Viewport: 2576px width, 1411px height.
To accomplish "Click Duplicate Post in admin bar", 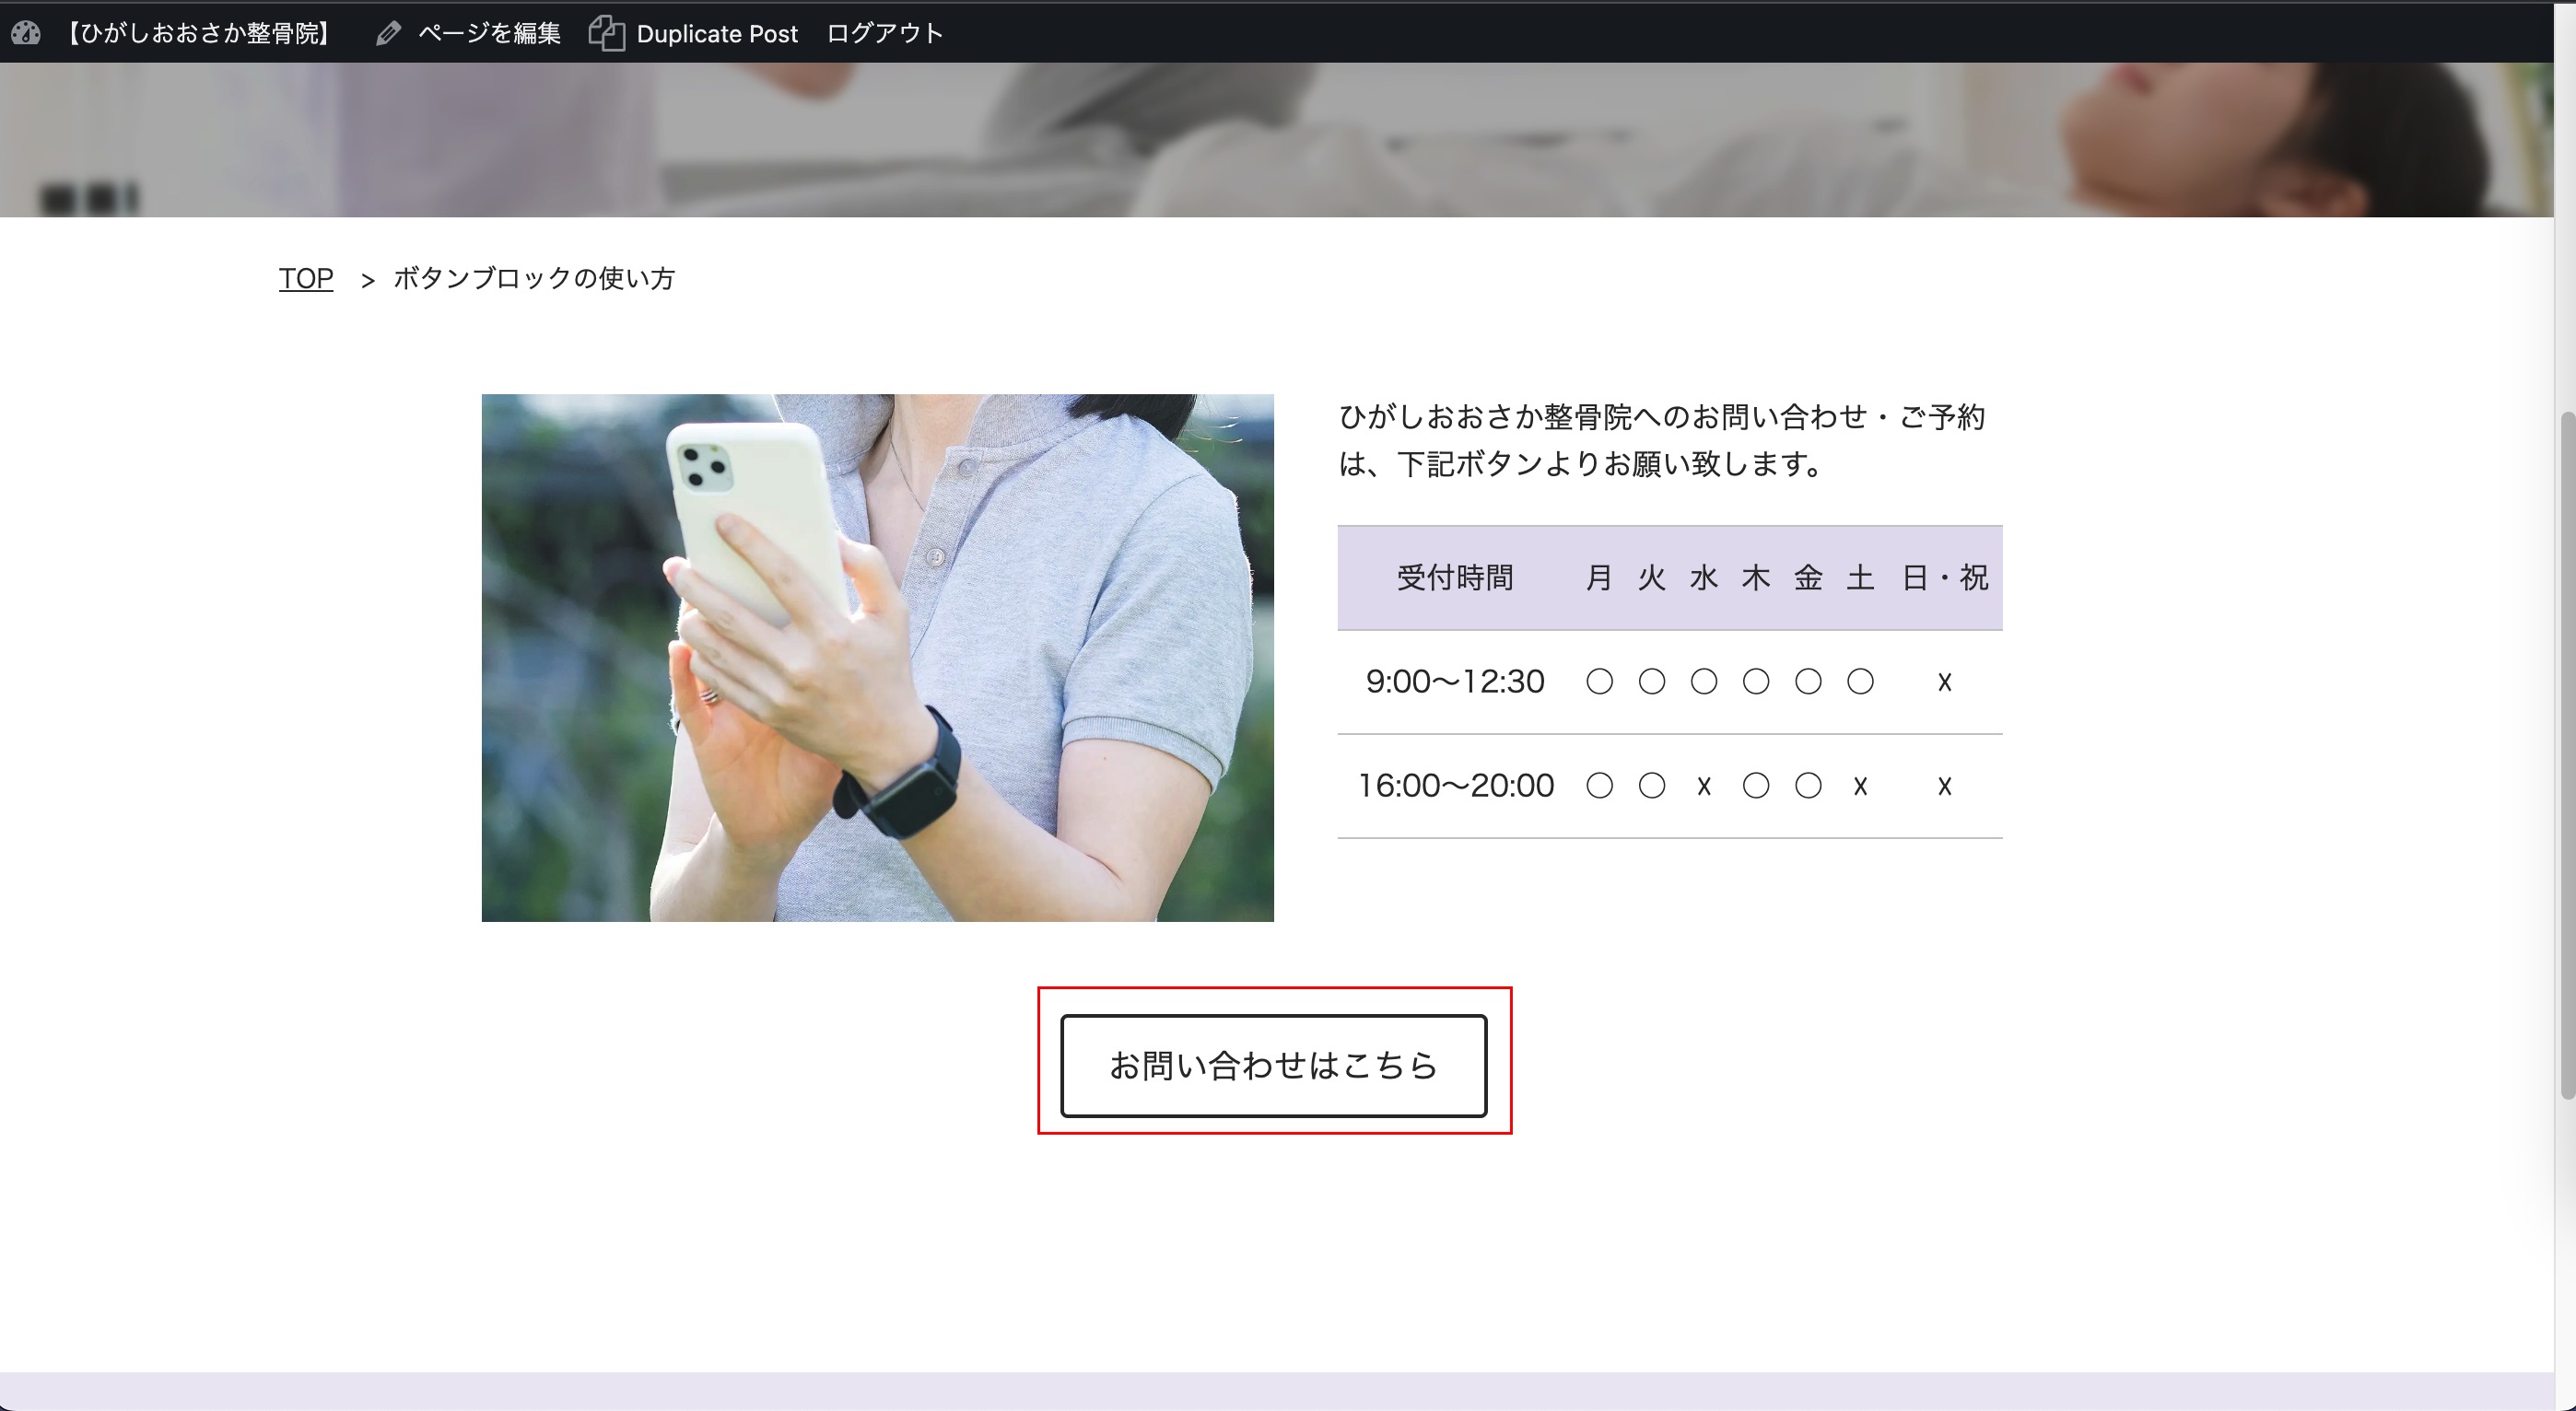I will click(x=716, y=33).
